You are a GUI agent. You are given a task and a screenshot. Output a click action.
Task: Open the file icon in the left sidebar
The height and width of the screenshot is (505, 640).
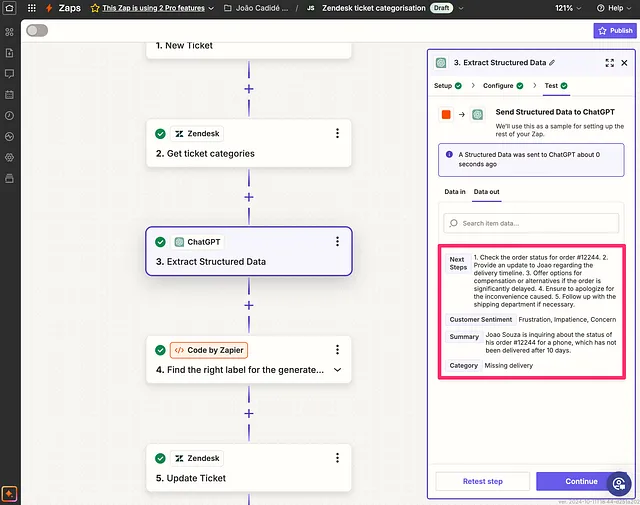click(x=9, y=53)
